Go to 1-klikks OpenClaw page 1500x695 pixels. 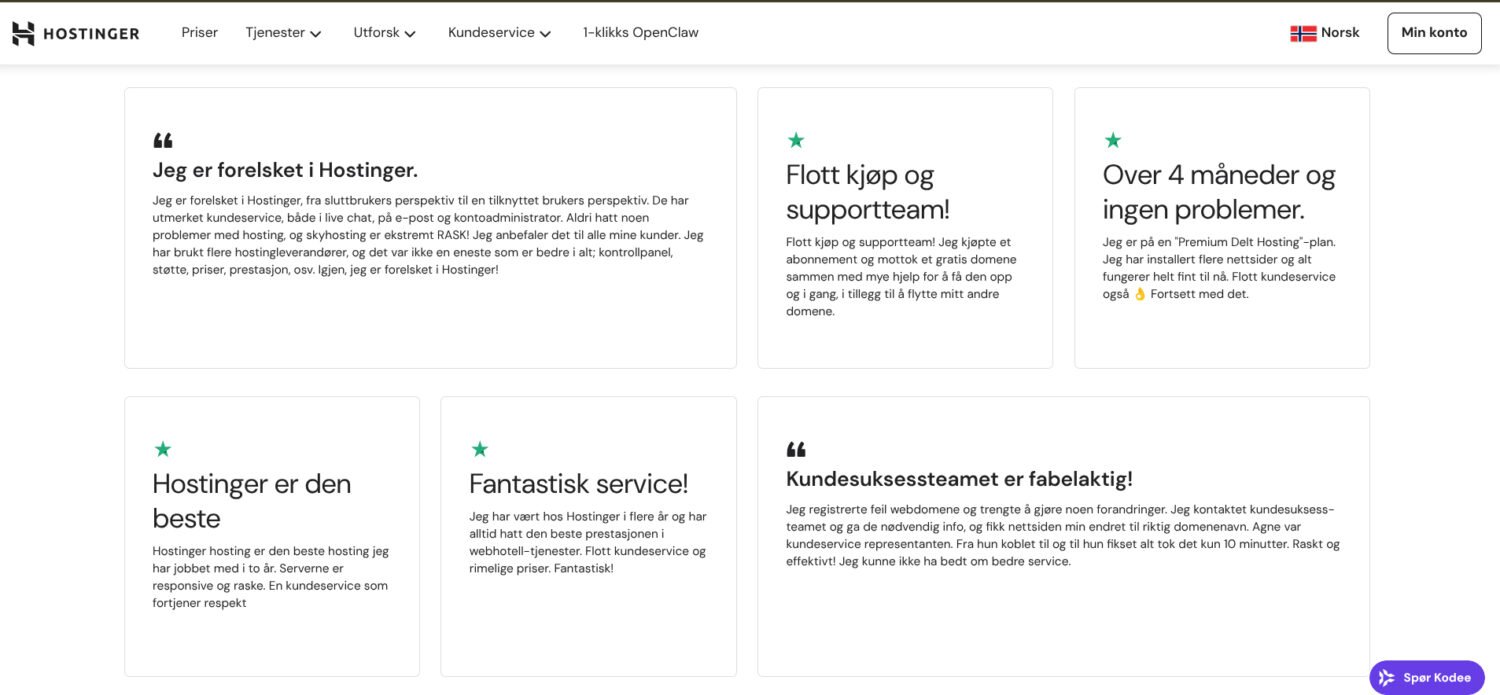click(x=640, y=33)
